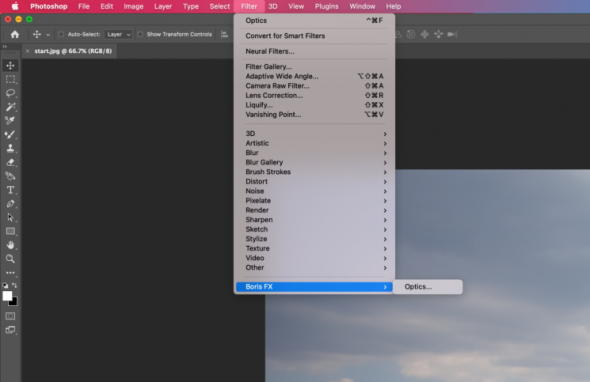The width and height of the screenshot is (590, 382).
Task: Click the Home icon in options bar
Action: (x=15, y=35)
